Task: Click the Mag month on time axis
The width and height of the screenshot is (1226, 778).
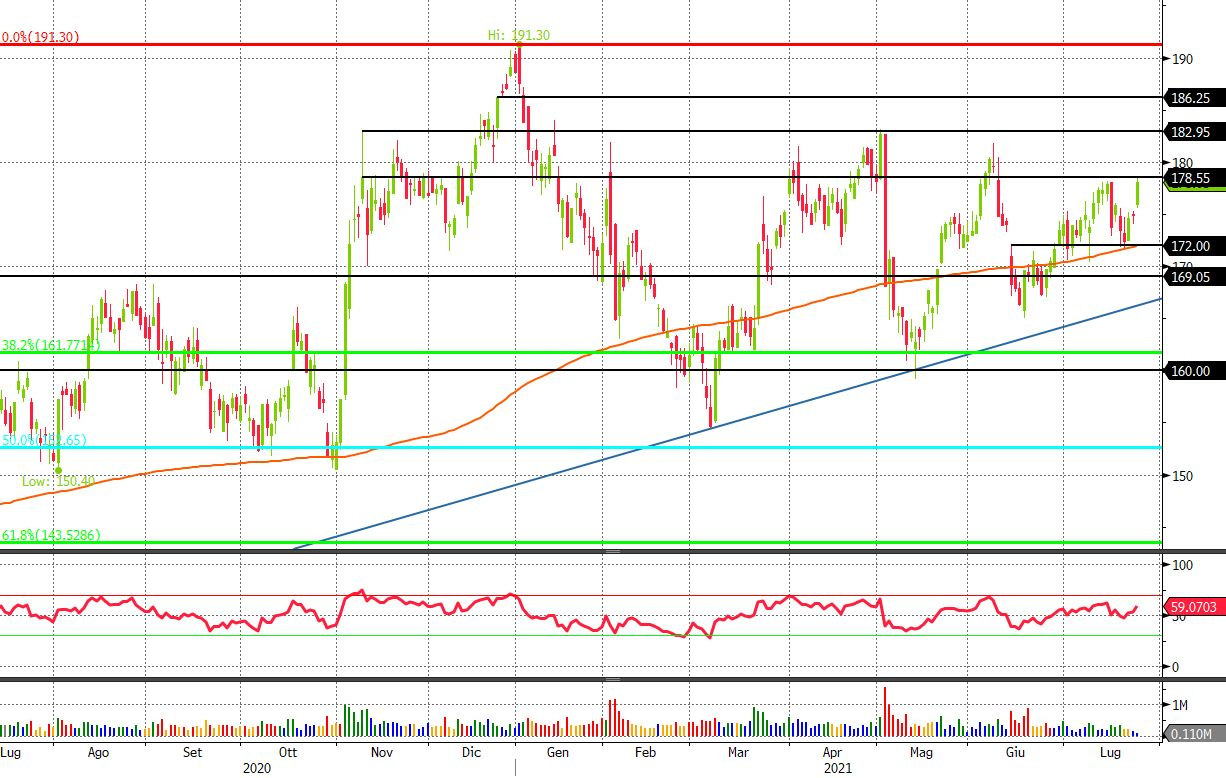Action: pyautogui.click(x=921, y=752)
